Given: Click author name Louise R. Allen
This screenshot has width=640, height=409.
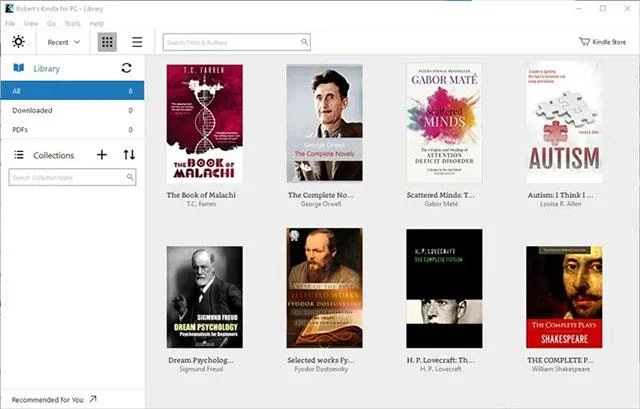Looking at the screenshot, I should [x=561, y=204].
